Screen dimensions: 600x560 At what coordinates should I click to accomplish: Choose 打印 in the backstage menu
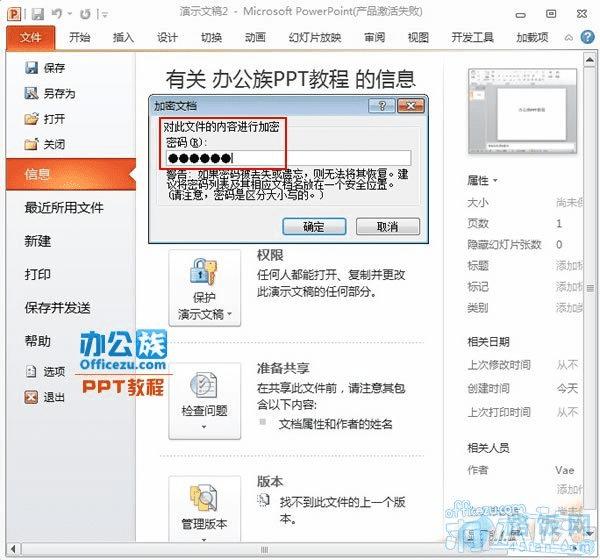click(38, 274)
